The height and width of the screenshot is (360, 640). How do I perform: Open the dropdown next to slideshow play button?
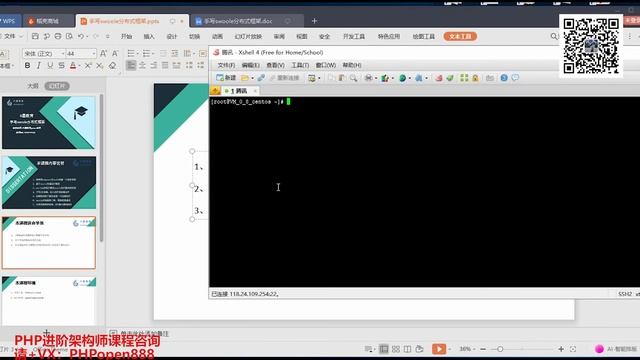click(x=449, y=349)
